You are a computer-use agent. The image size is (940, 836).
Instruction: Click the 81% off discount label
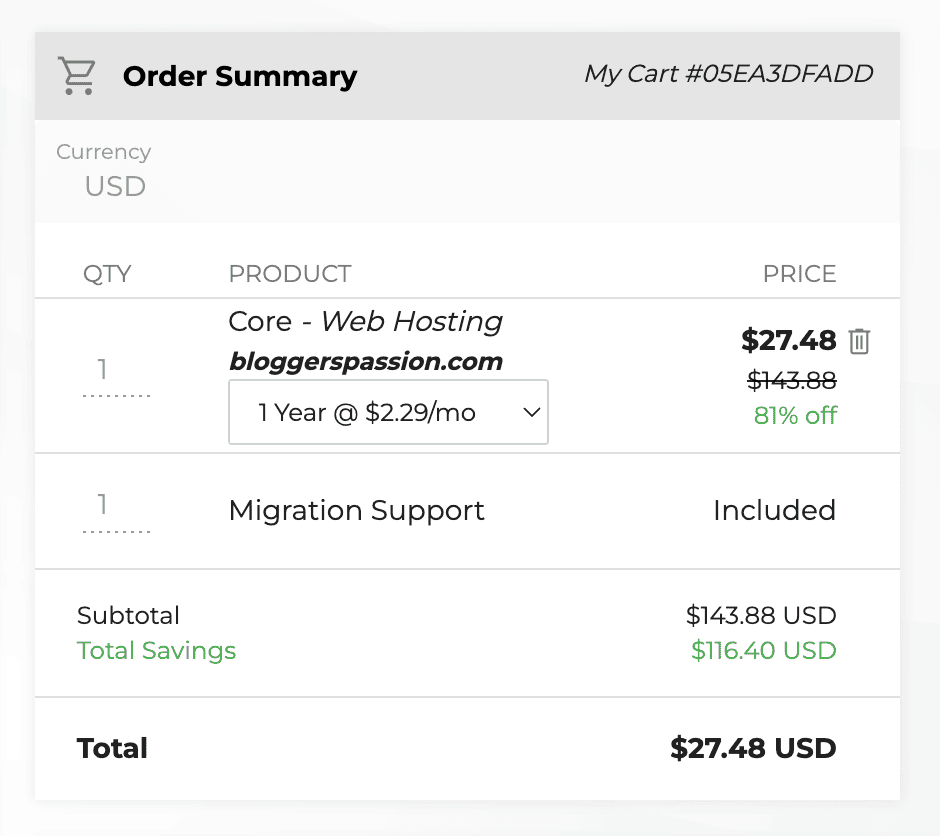(x=796, y=415)
